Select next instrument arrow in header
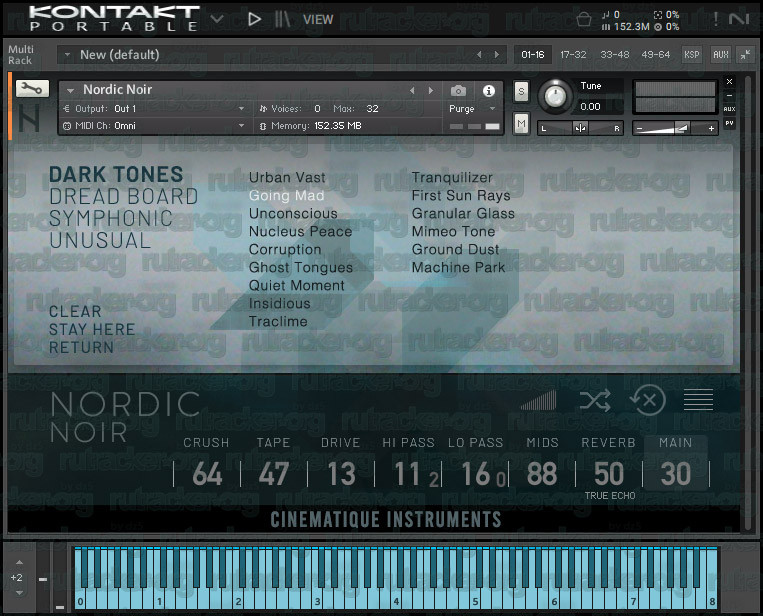The image size is (763, 616). click(430, 91)
